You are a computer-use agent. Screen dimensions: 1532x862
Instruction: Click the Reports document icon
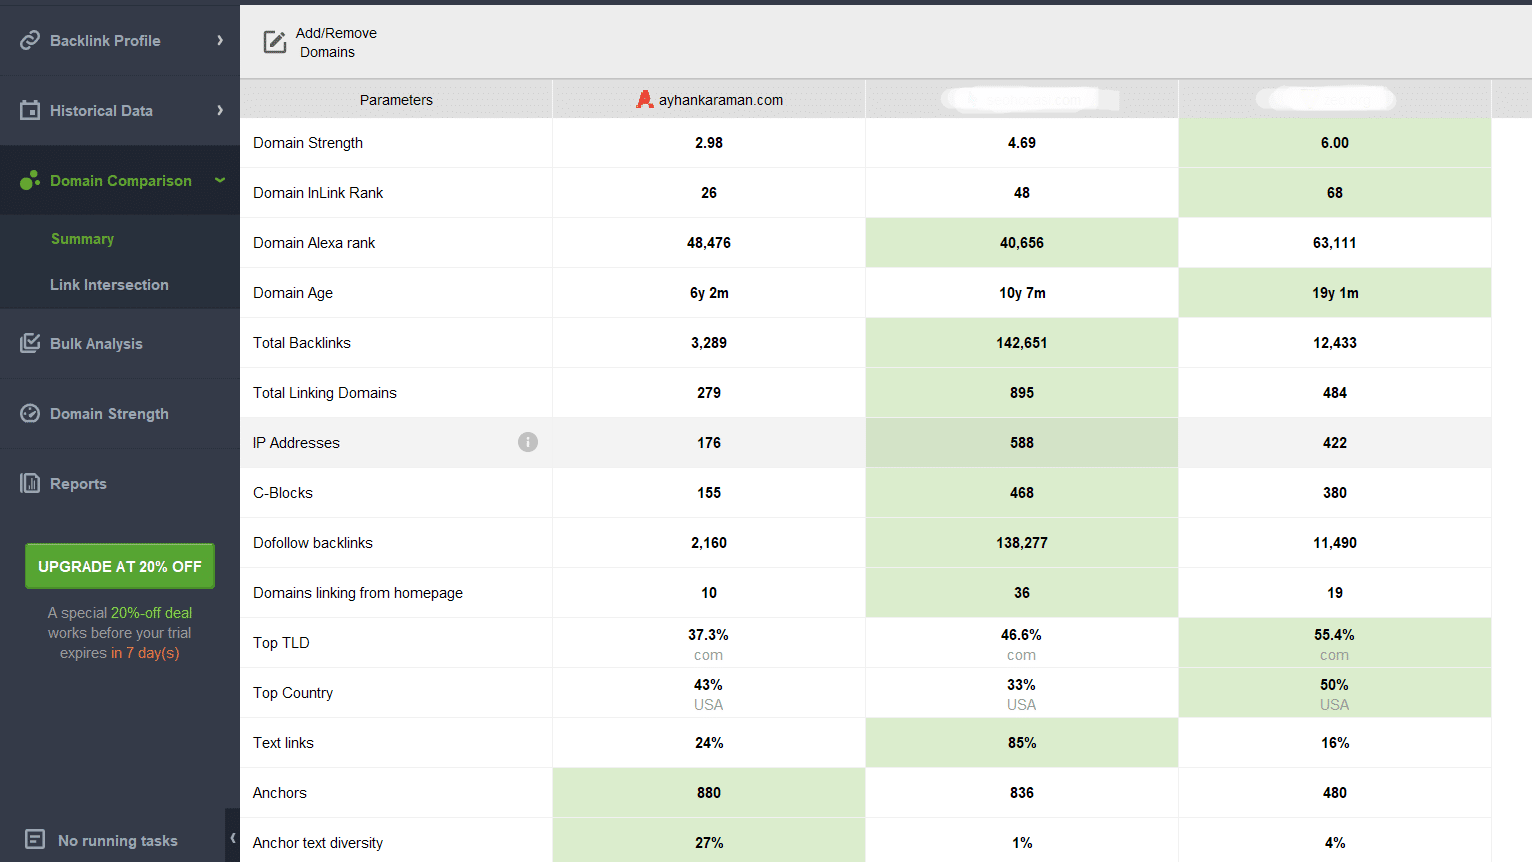[30, 483]
